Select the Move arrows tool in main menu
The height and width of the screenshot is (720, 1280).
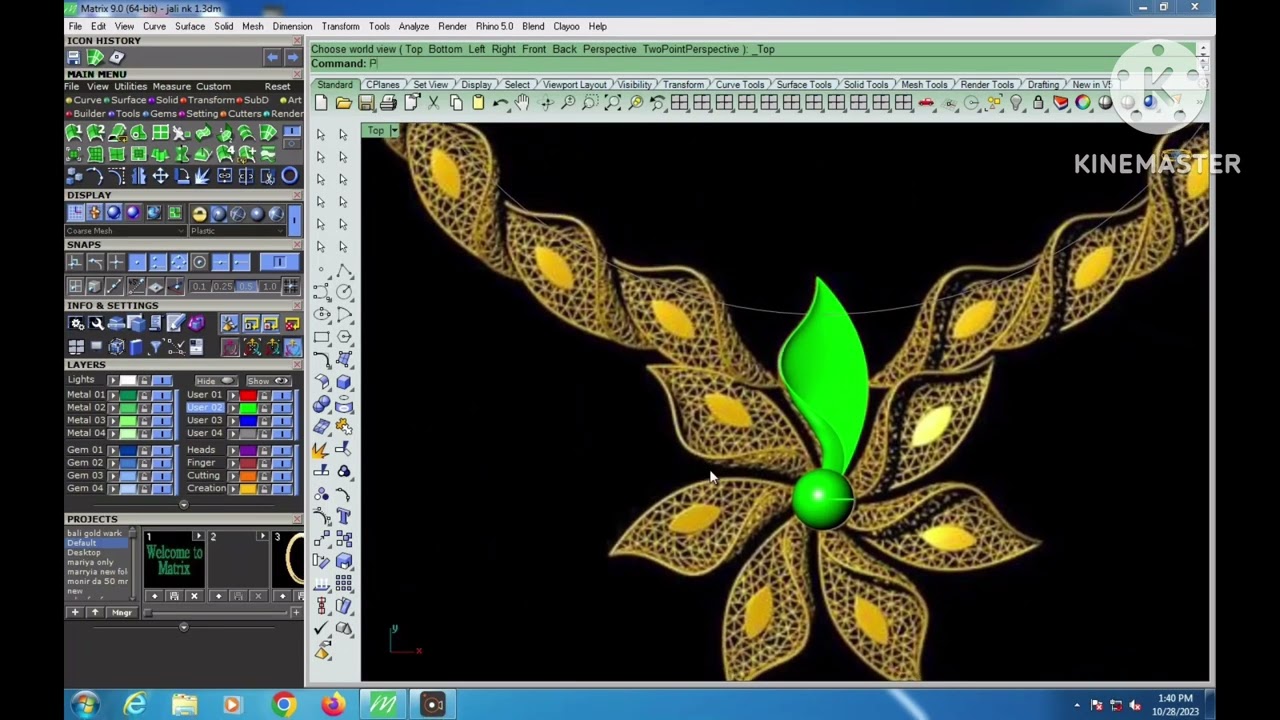tap(160, 176)
